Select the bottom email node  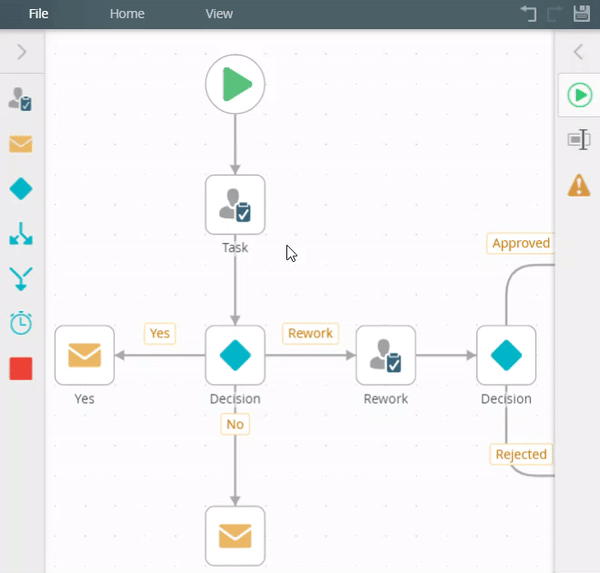[x=235, y=536]
